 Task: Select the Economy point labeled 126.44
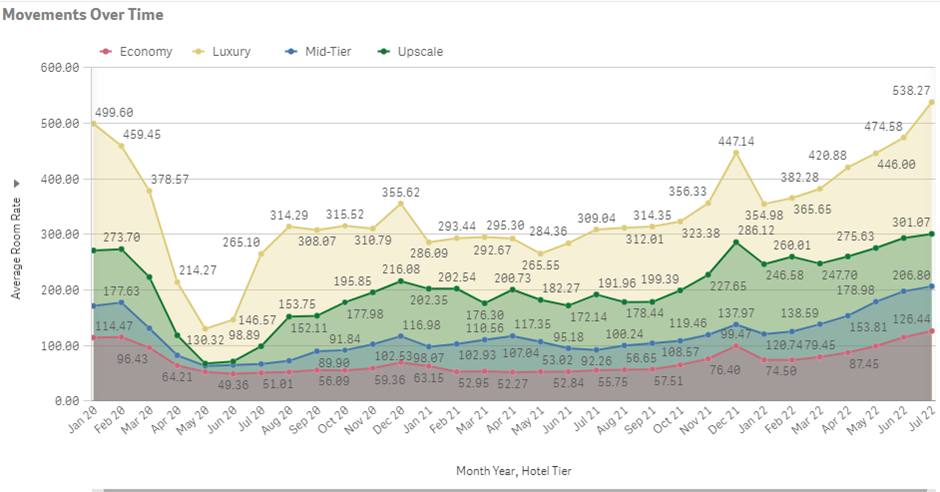pos(932,331)
